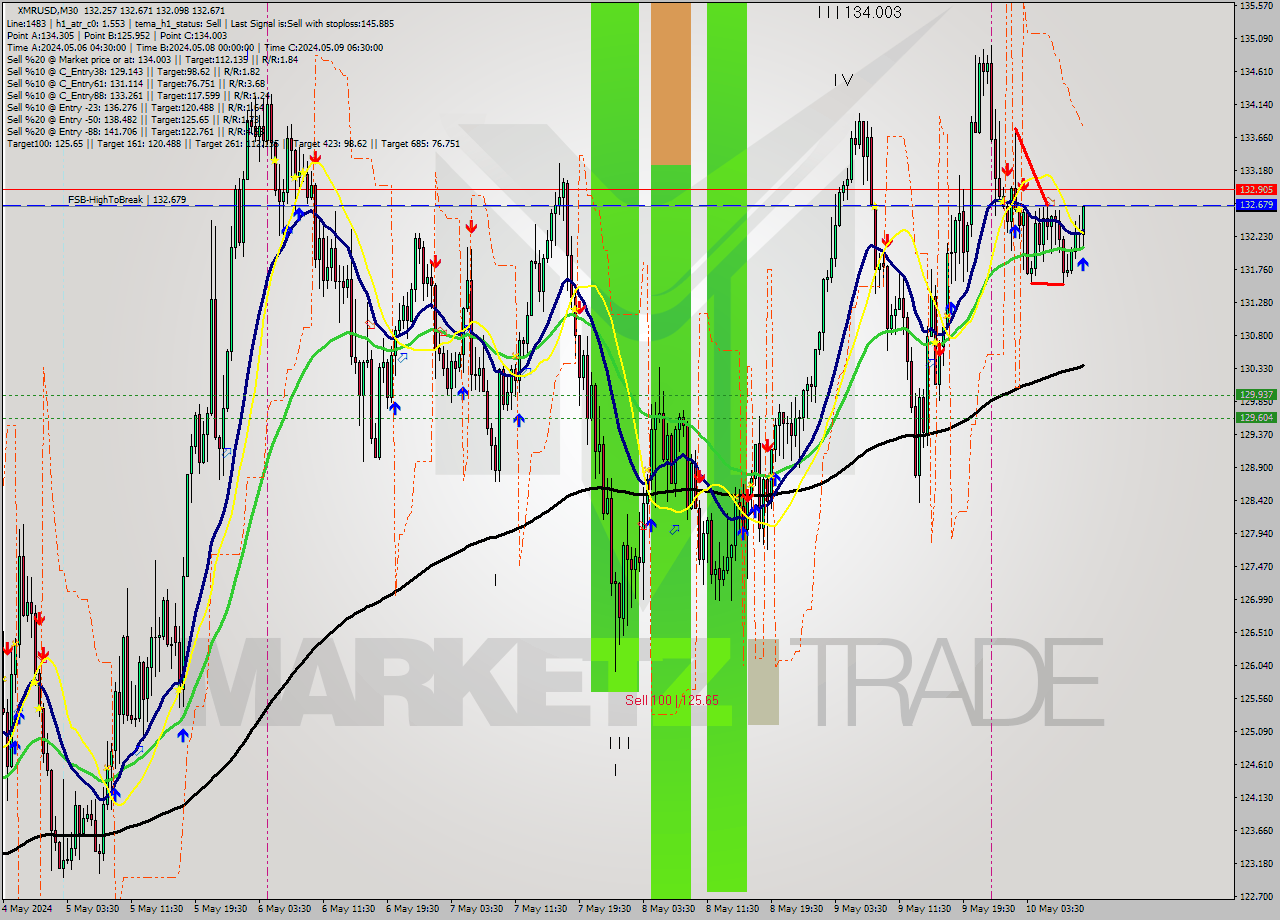Click the '7 May 19:30' time label
The image size is (1280, 920).
[604, 909]
